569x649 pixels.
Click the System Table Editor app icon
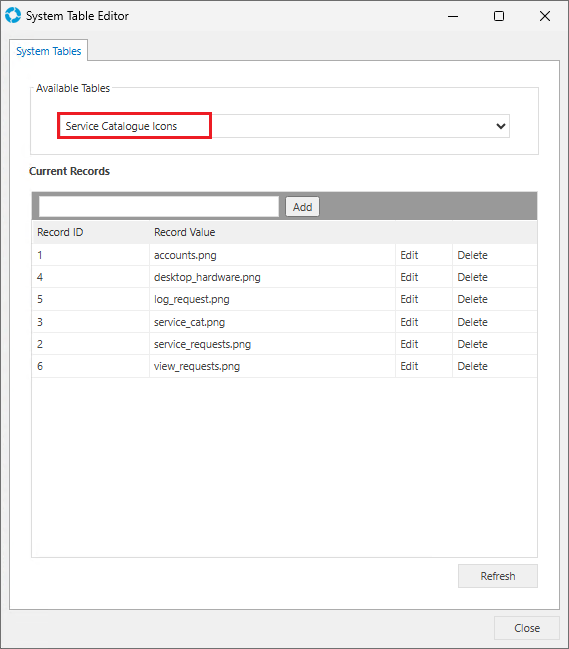tap(13, 15)
